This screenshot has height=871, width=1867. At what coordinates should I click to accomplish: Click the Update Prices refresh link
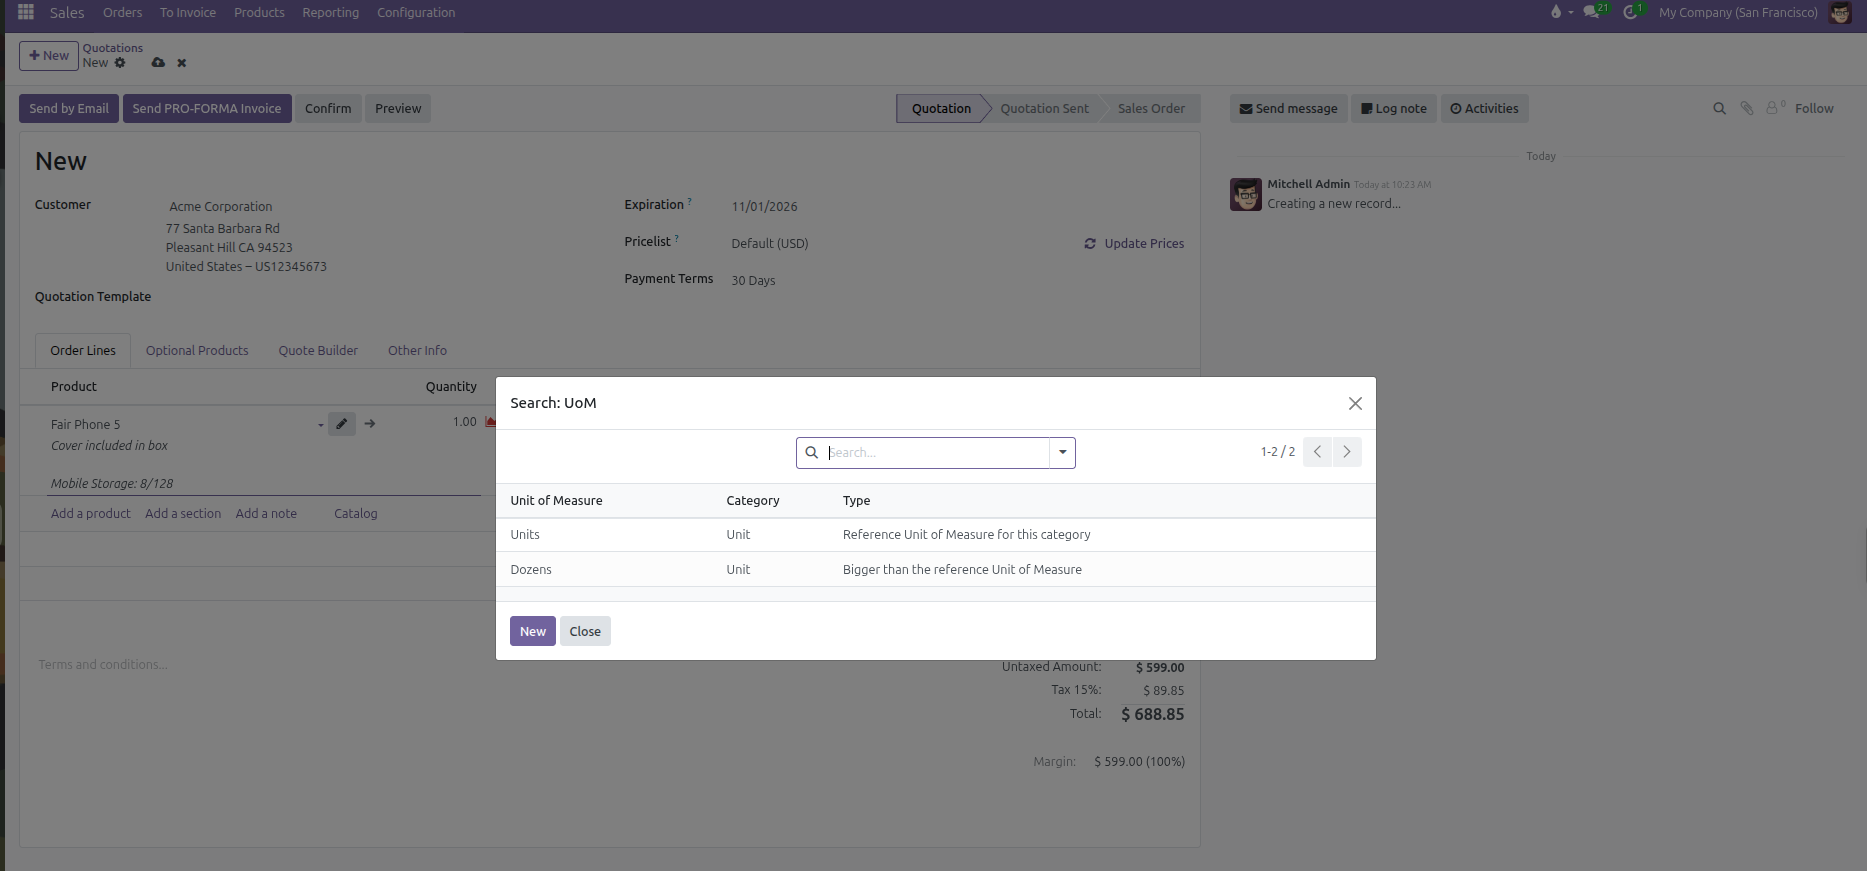click(1134, 243)
